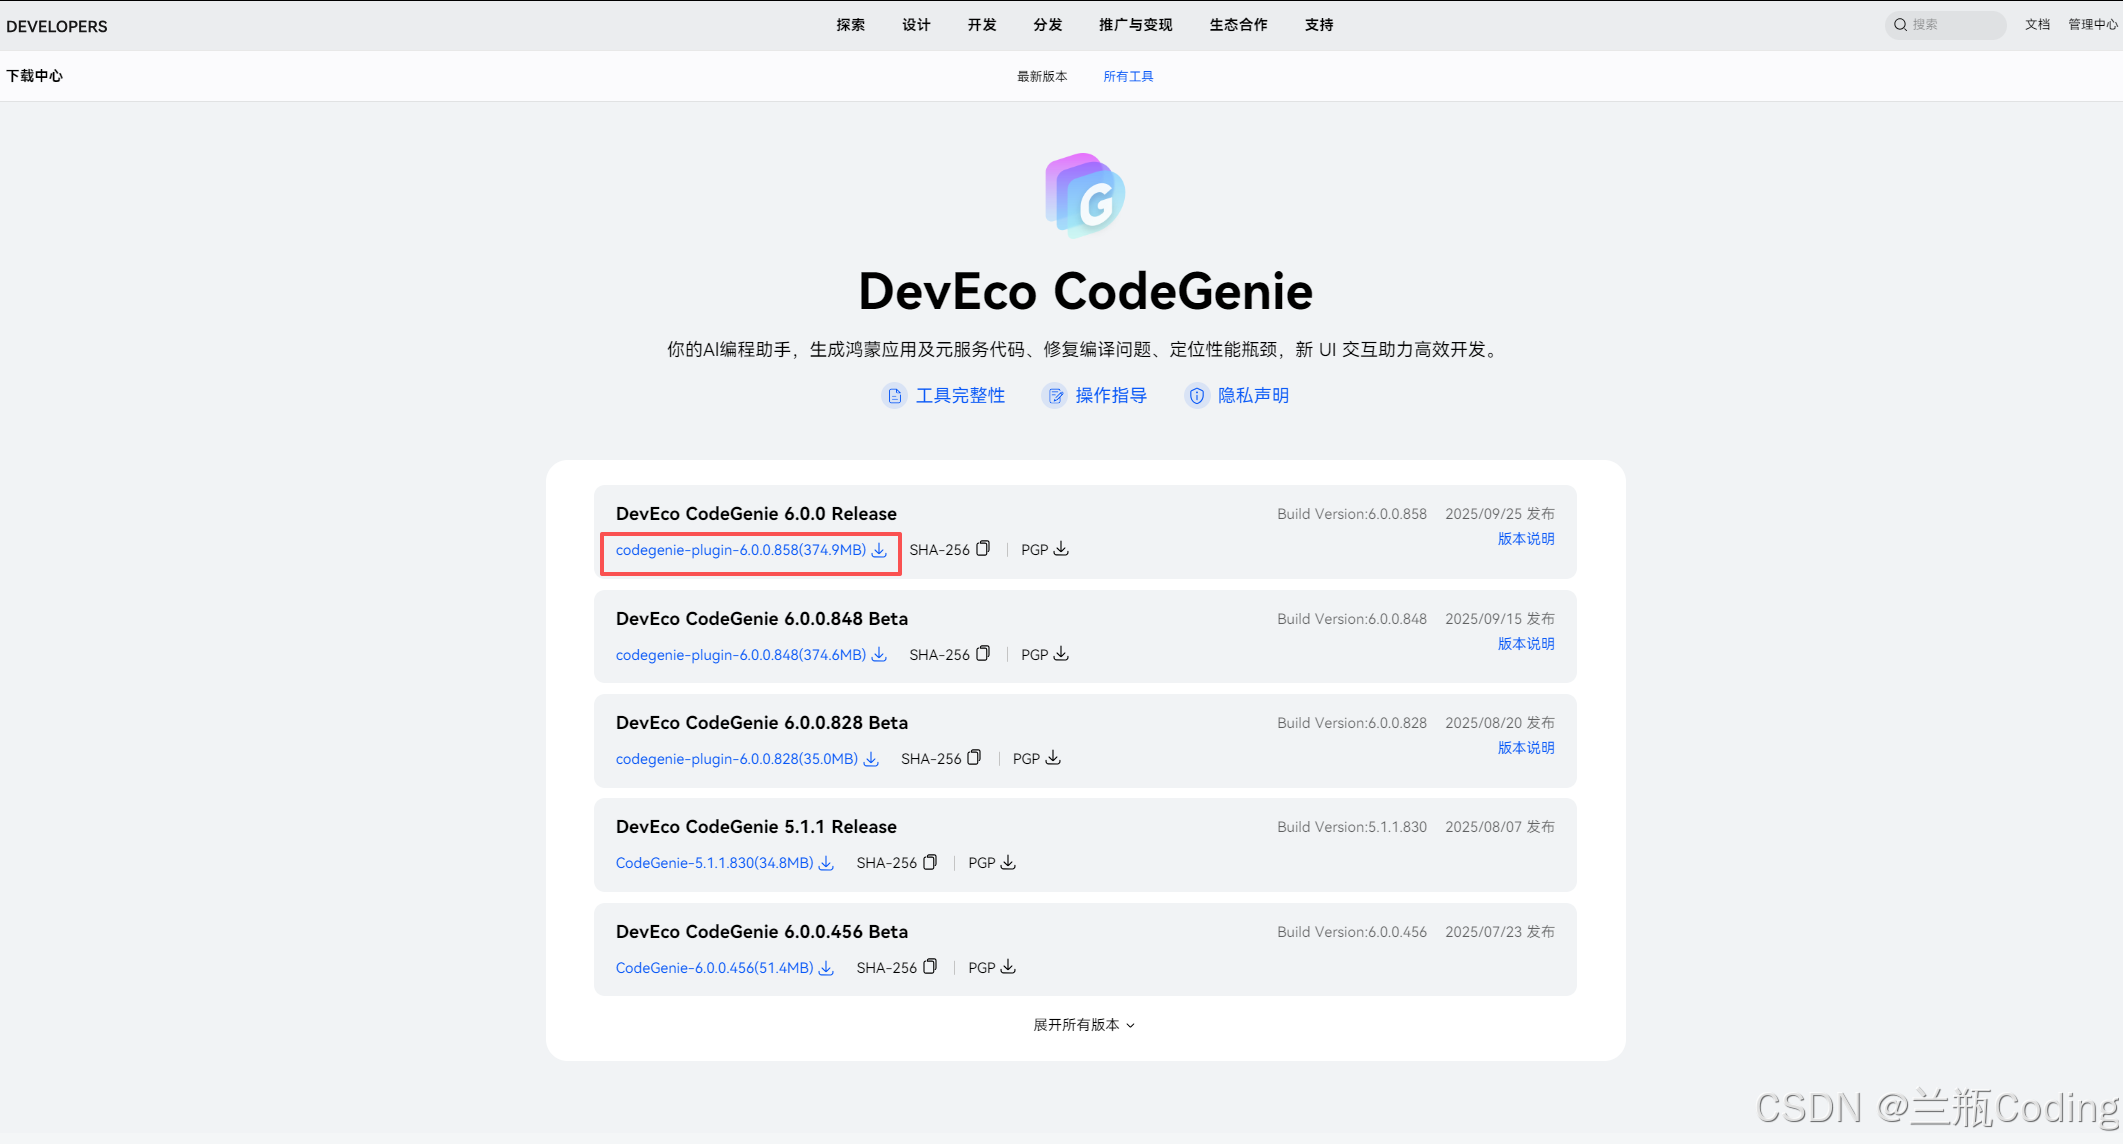Click the DevEco CodeGenie logo icon

(x=1085, y=195)
